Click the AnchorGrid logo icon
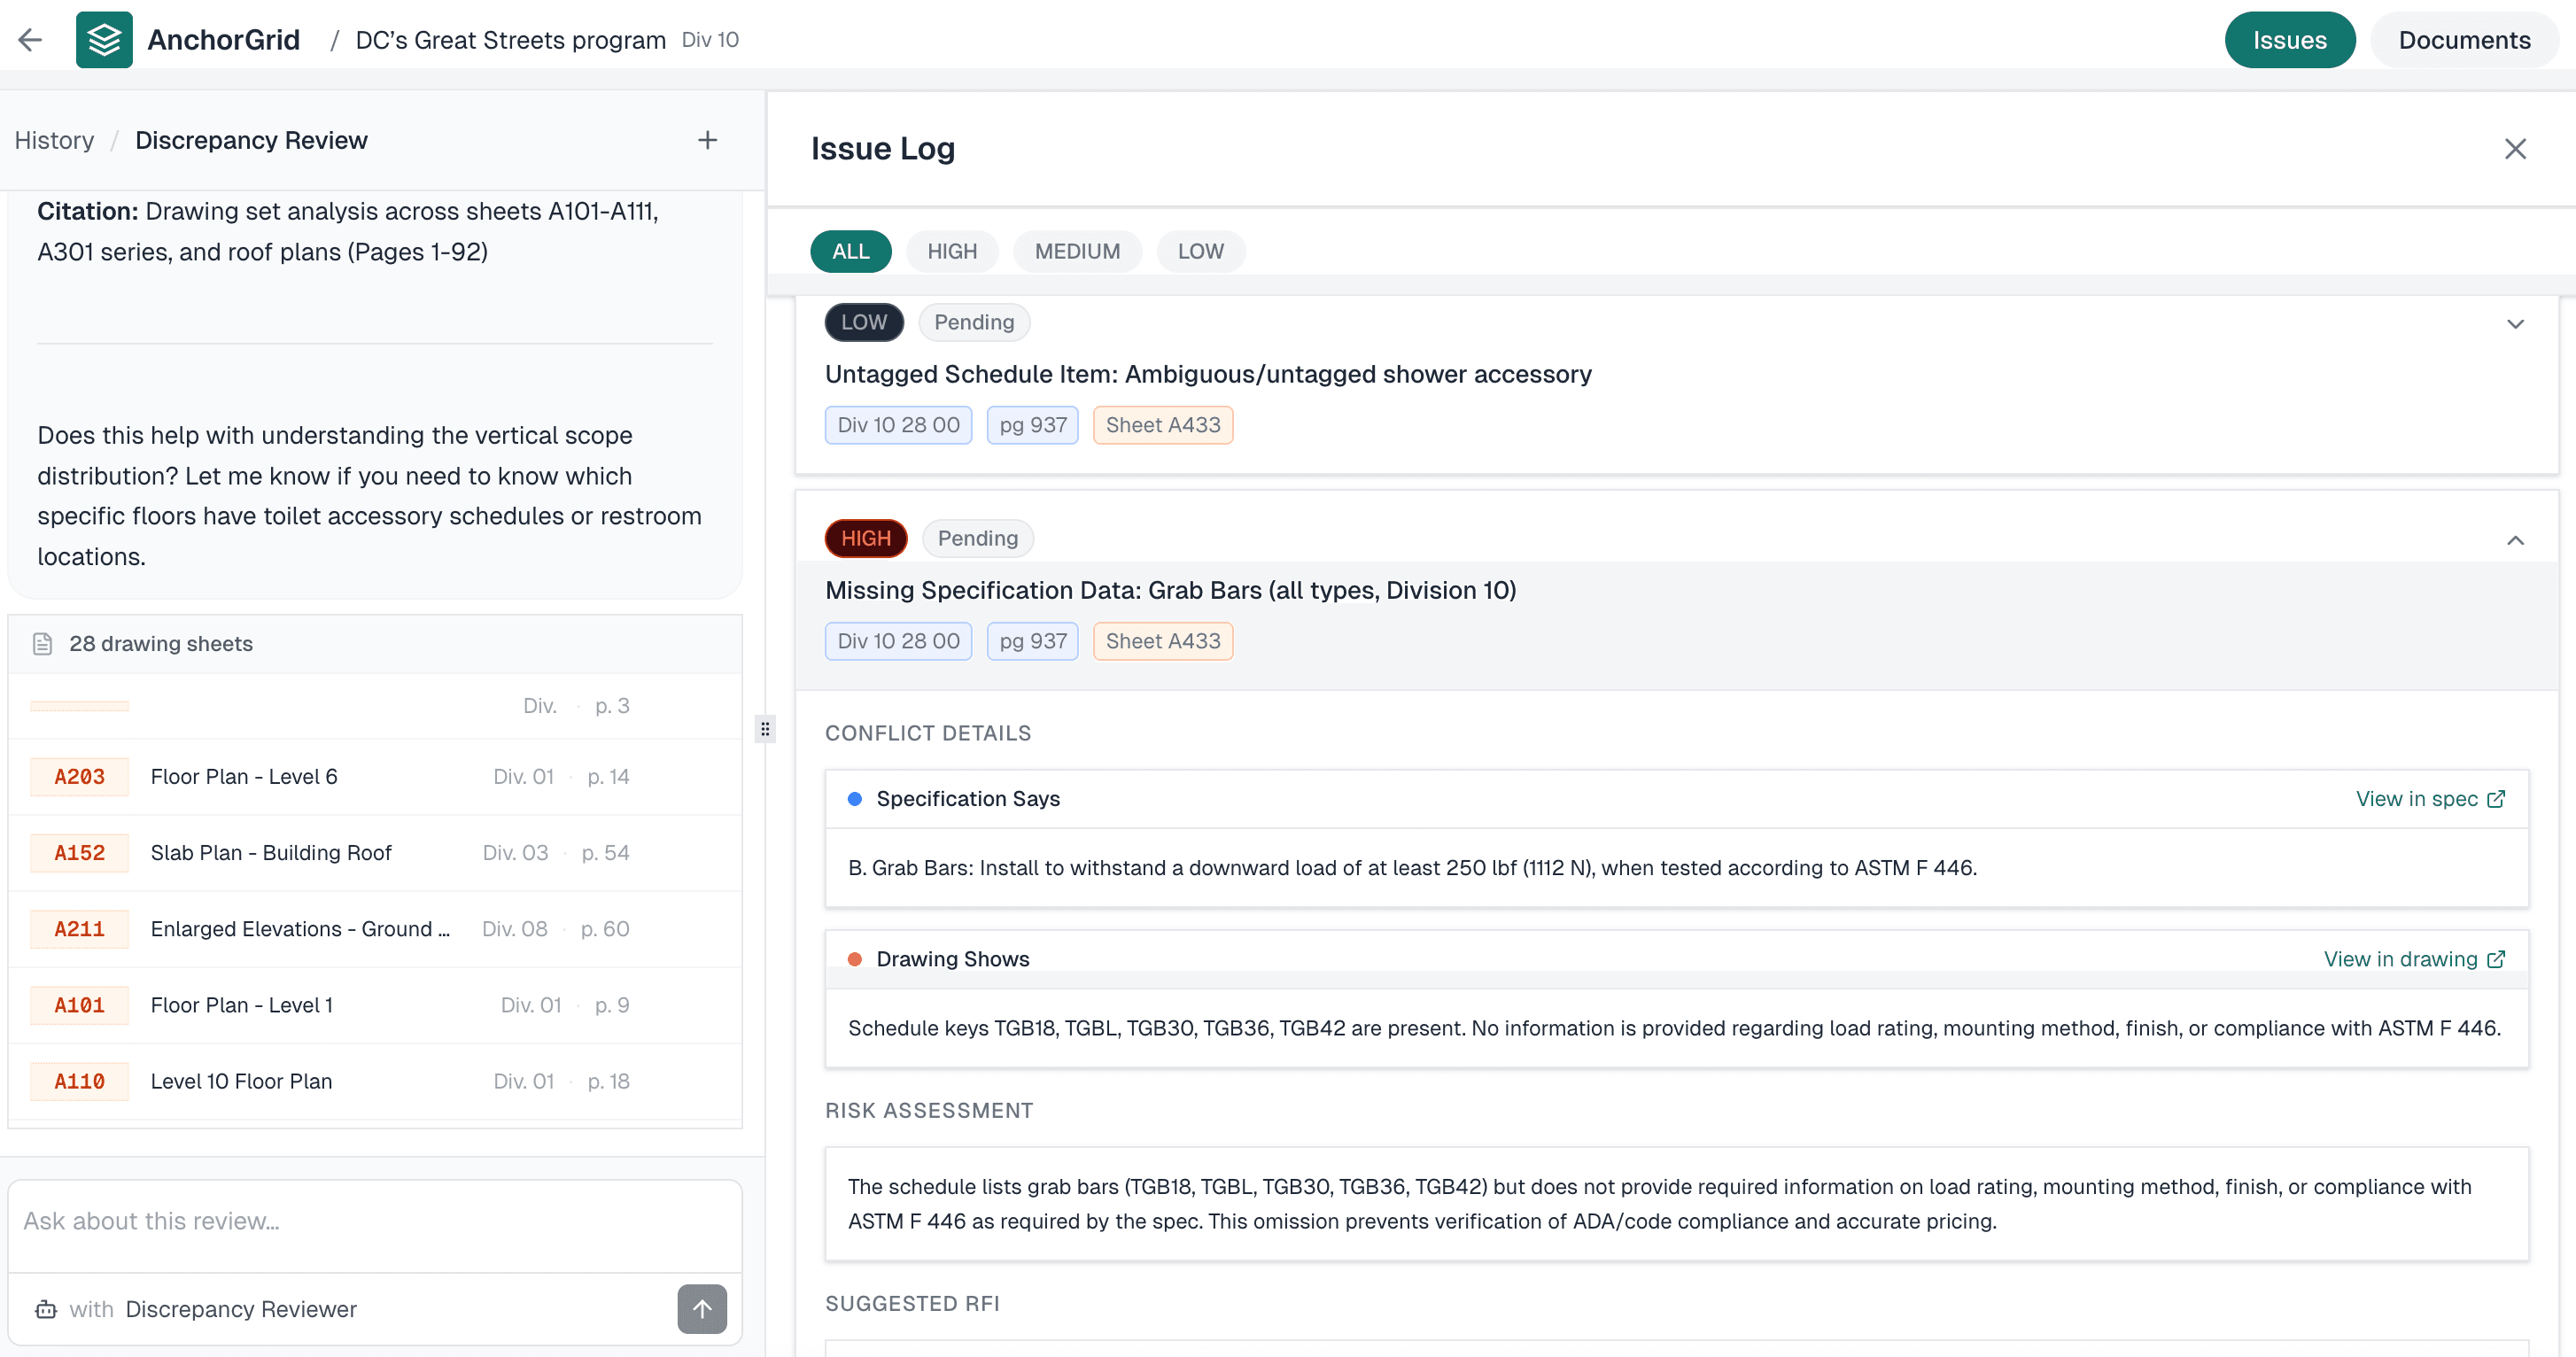 (104, 40)
